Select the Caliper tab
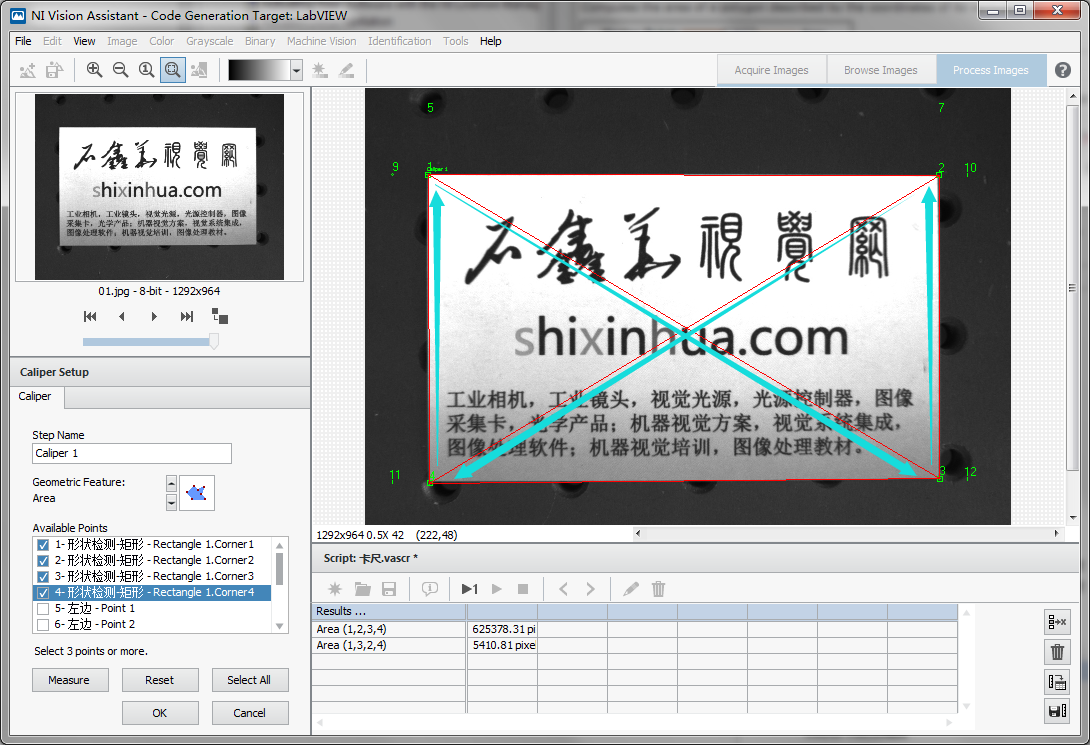Image resolution: width=1090 pixels, height=745 pixels. [35, 396]
